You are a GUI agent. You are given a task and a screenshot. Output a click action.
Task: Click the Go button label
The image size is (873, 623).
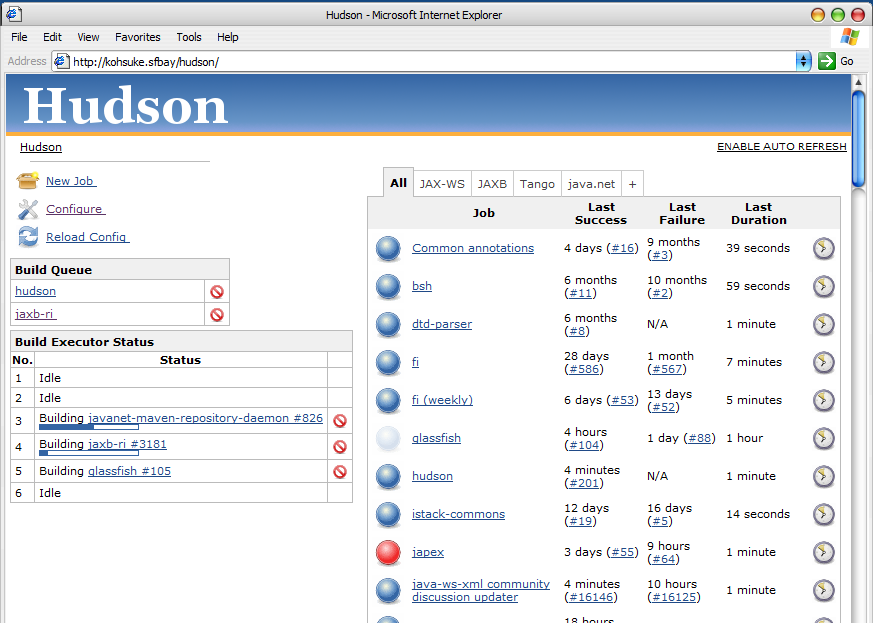[x=847, y=61]
